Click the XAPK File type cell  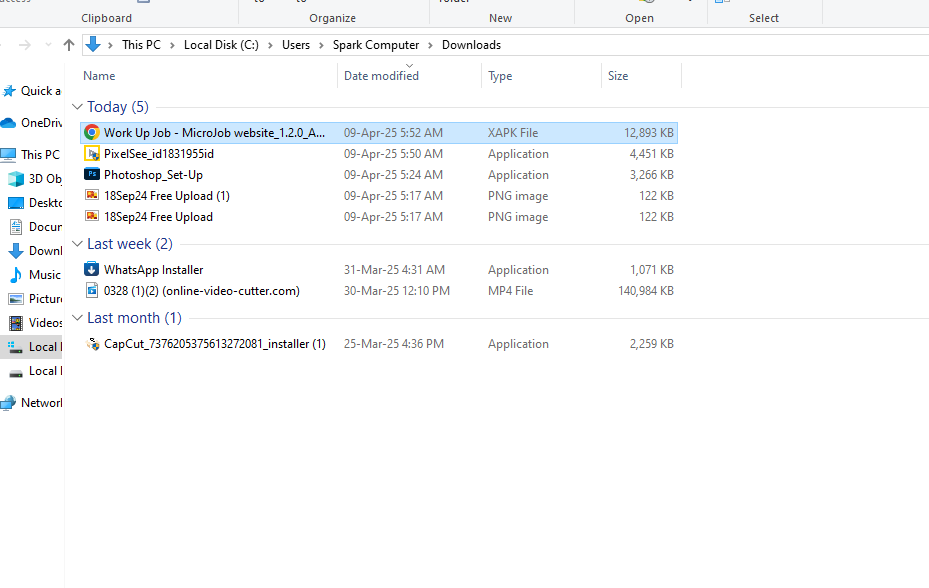coord(513,133)
